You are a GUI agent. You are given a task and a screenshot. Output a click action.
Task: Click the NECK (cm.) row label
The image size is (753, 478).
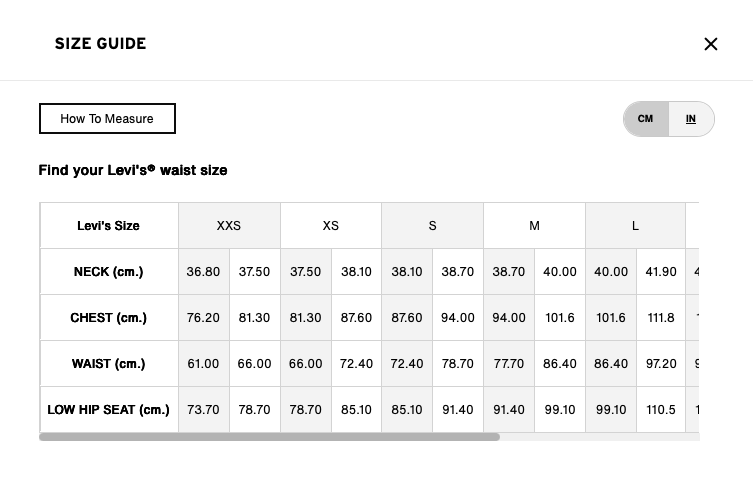click(109, 272)
